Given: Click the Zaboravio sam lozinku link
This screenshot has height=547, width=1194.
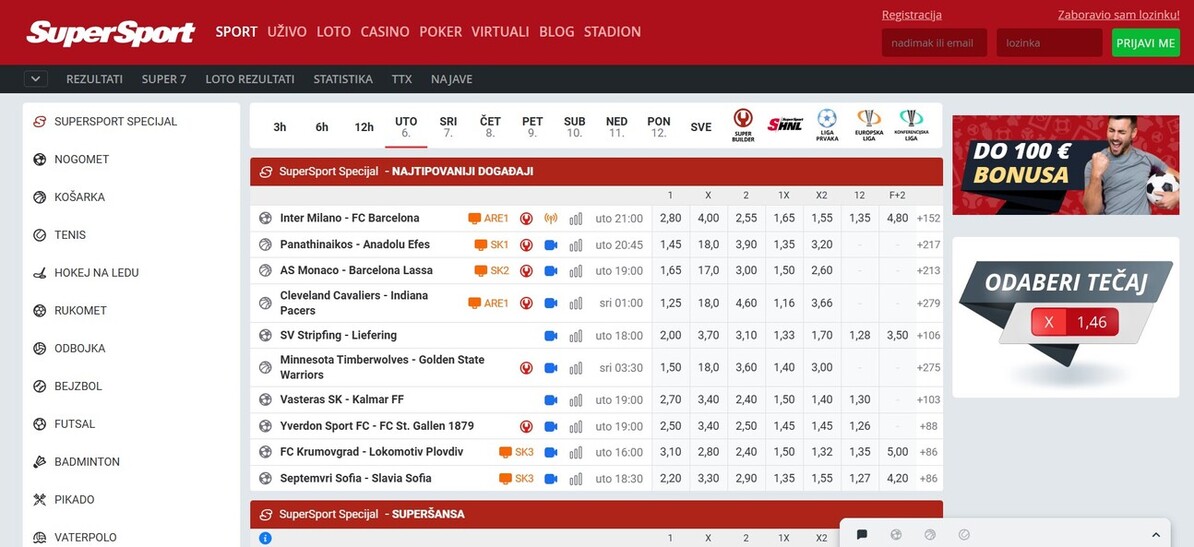Looking at the screenshot, I should coord(1119,14).
